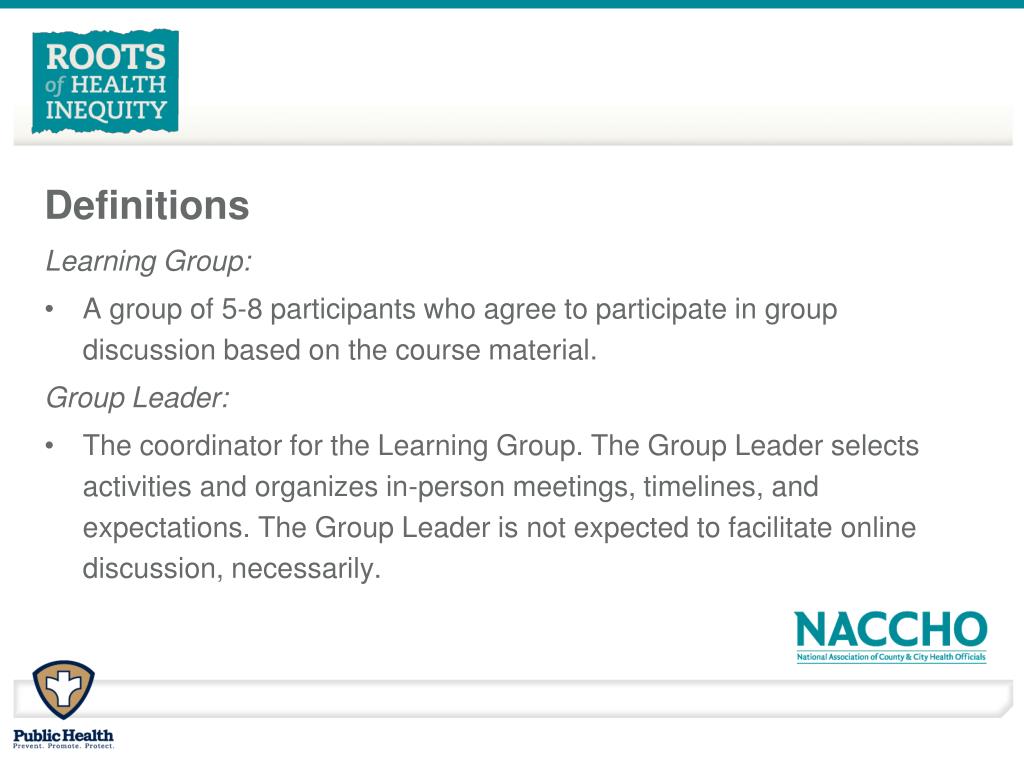Select the Definitions heading
Viewport: 1024px width, 768px height.
click(x=147, y=205)
